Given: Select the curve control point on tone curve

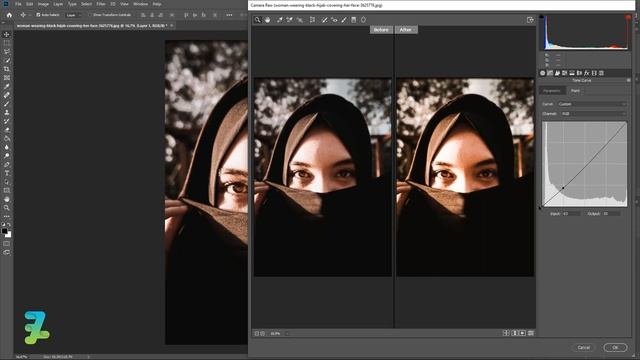Looking at the screenshot, I should point(563,188).
